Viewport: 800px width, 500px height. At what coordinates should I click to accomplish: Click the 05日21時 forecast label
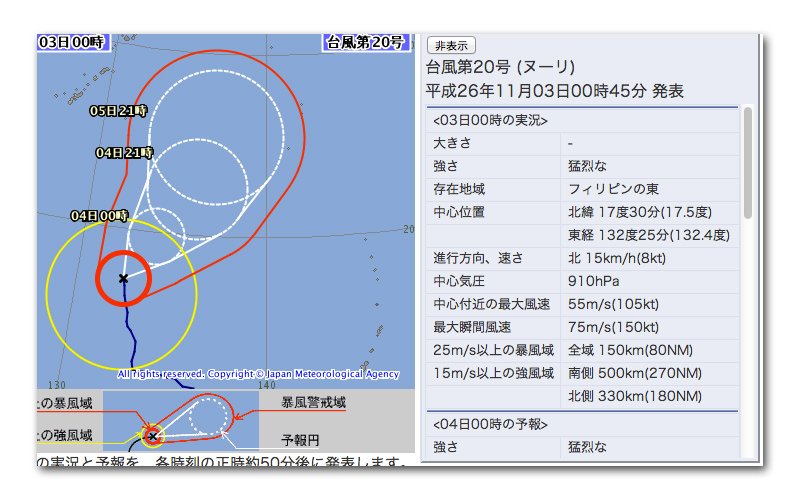pyautogui.click(x=118, y=111)
